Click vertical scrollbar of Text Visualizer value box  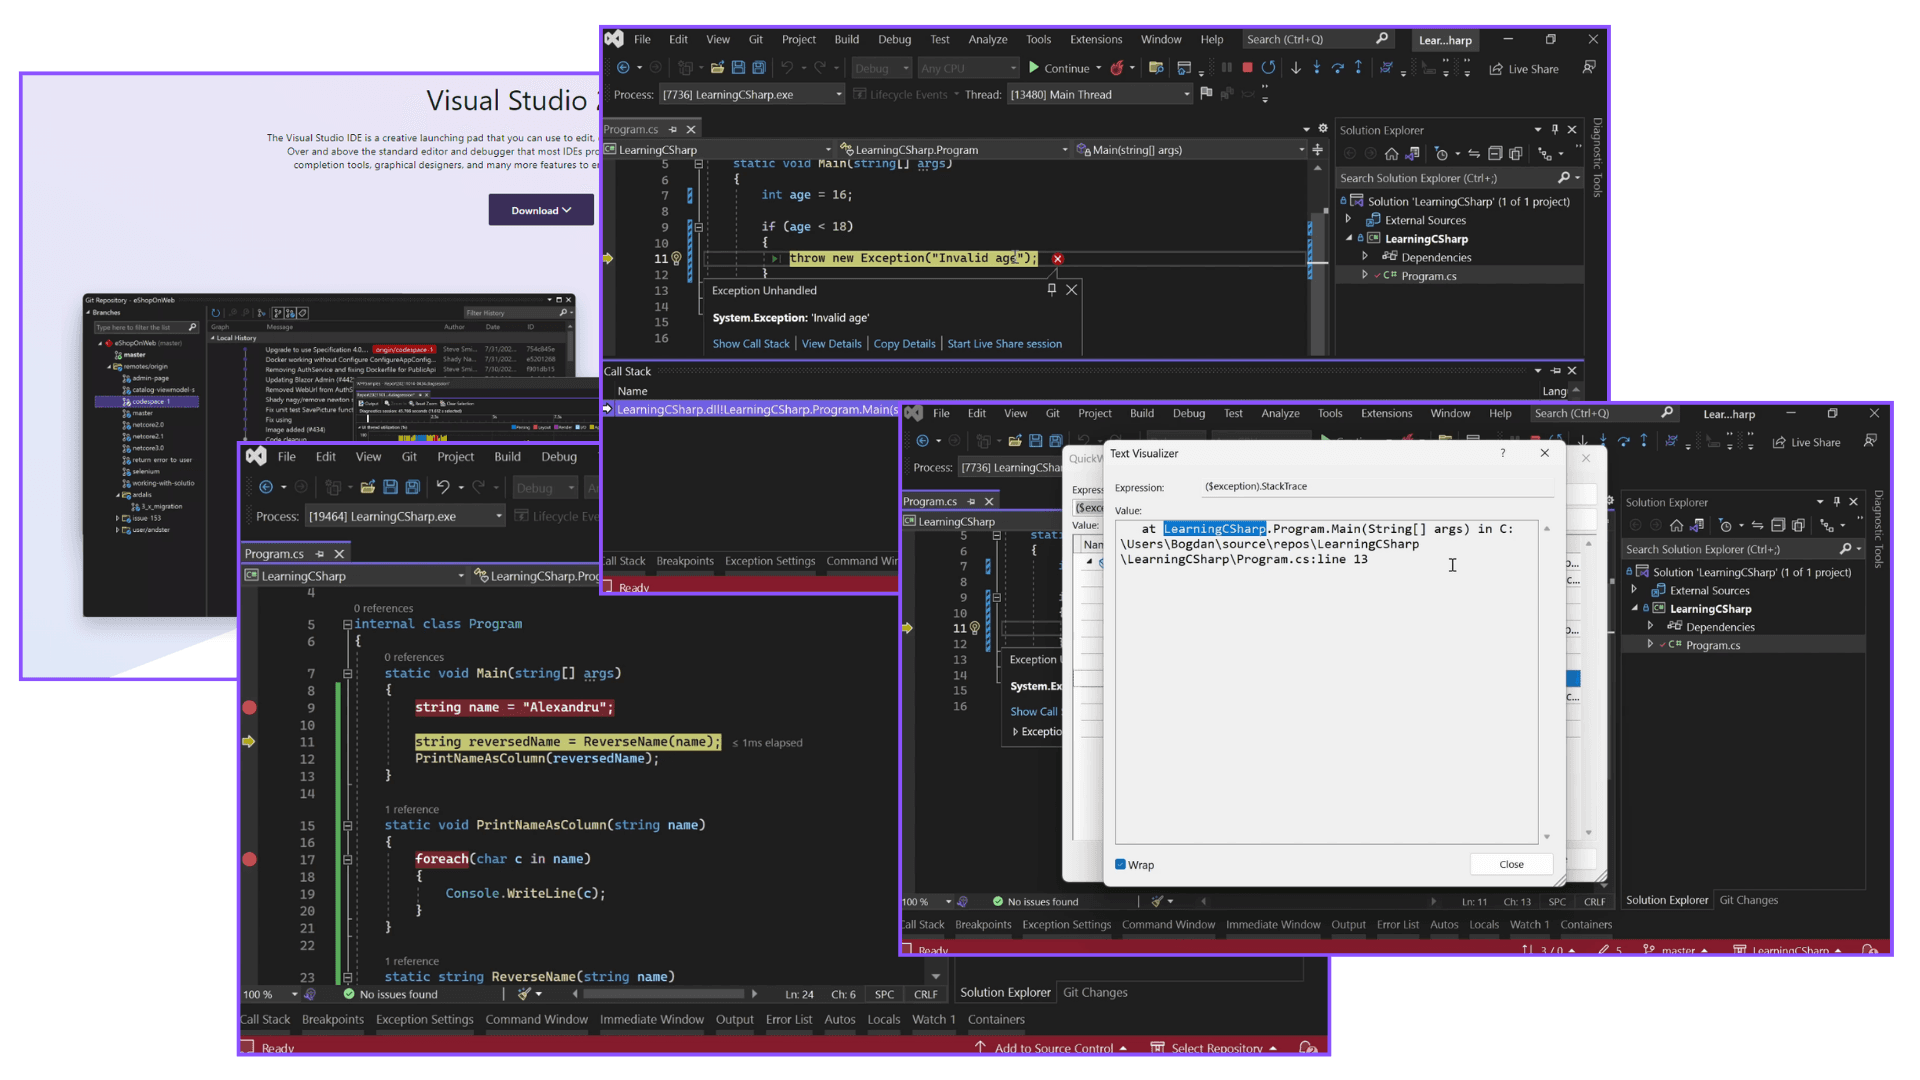[1547, 683]
